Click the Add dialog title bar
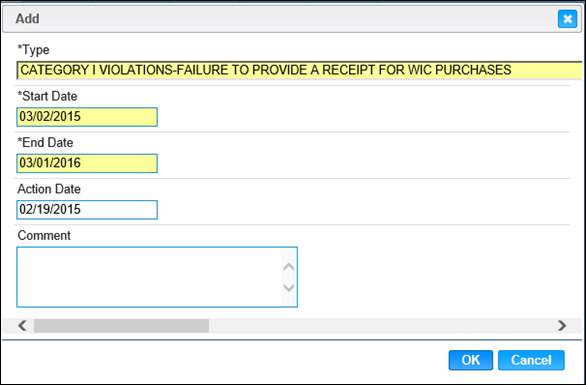 click(280, 19)
